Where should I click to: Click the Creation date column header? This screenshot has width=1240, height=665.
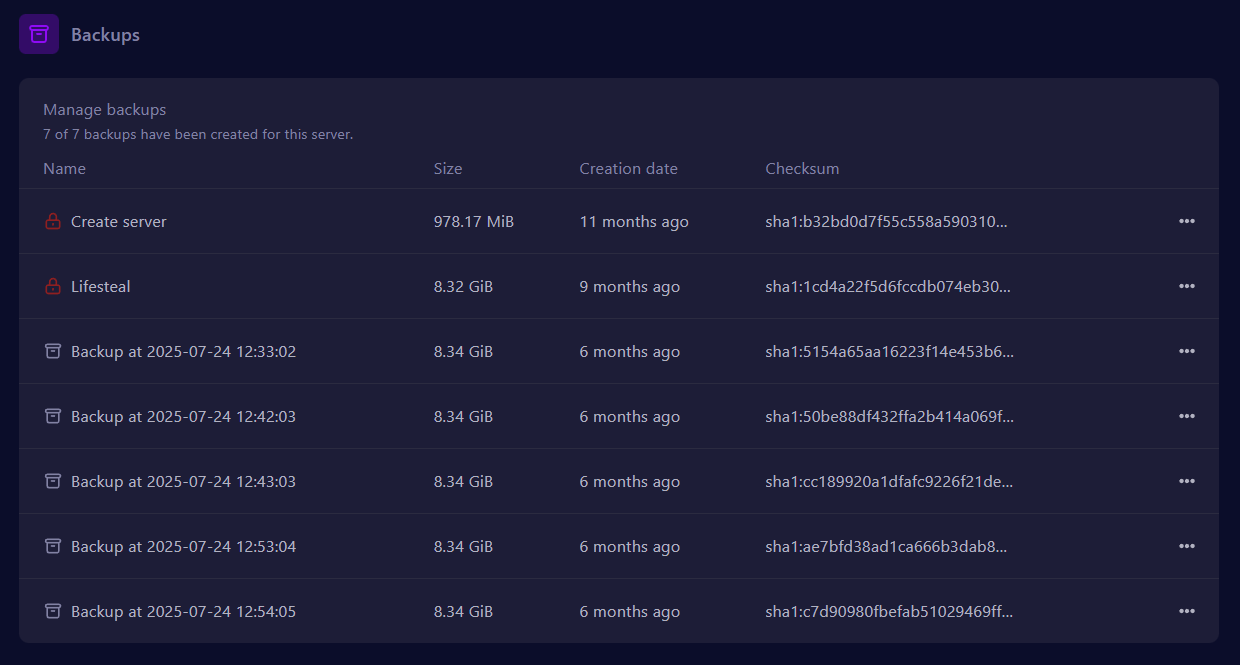click(628, 169)
